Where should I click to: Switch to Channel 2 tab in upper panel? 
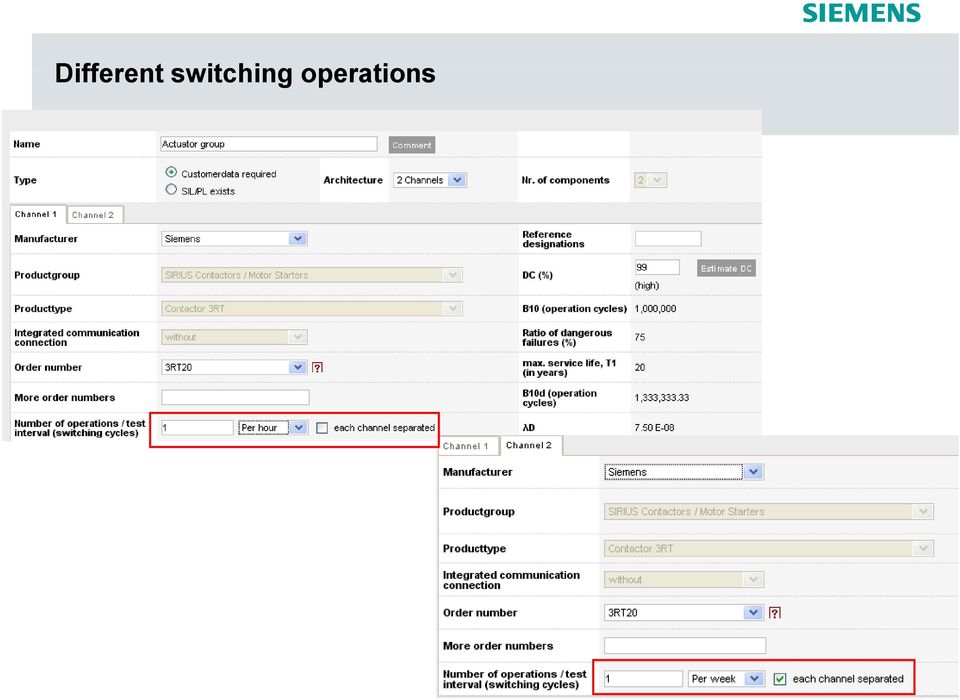94,215
